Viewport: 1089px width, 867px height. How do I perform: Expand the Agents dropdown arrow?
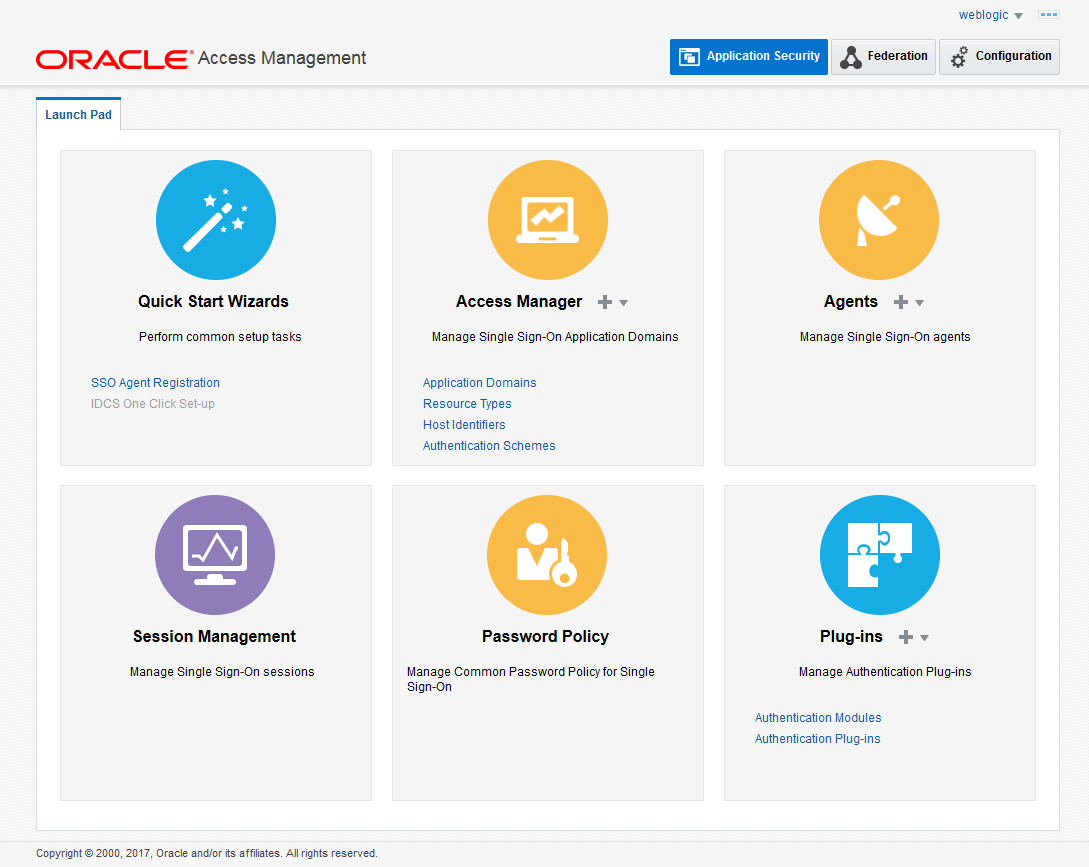pos(920,303)
